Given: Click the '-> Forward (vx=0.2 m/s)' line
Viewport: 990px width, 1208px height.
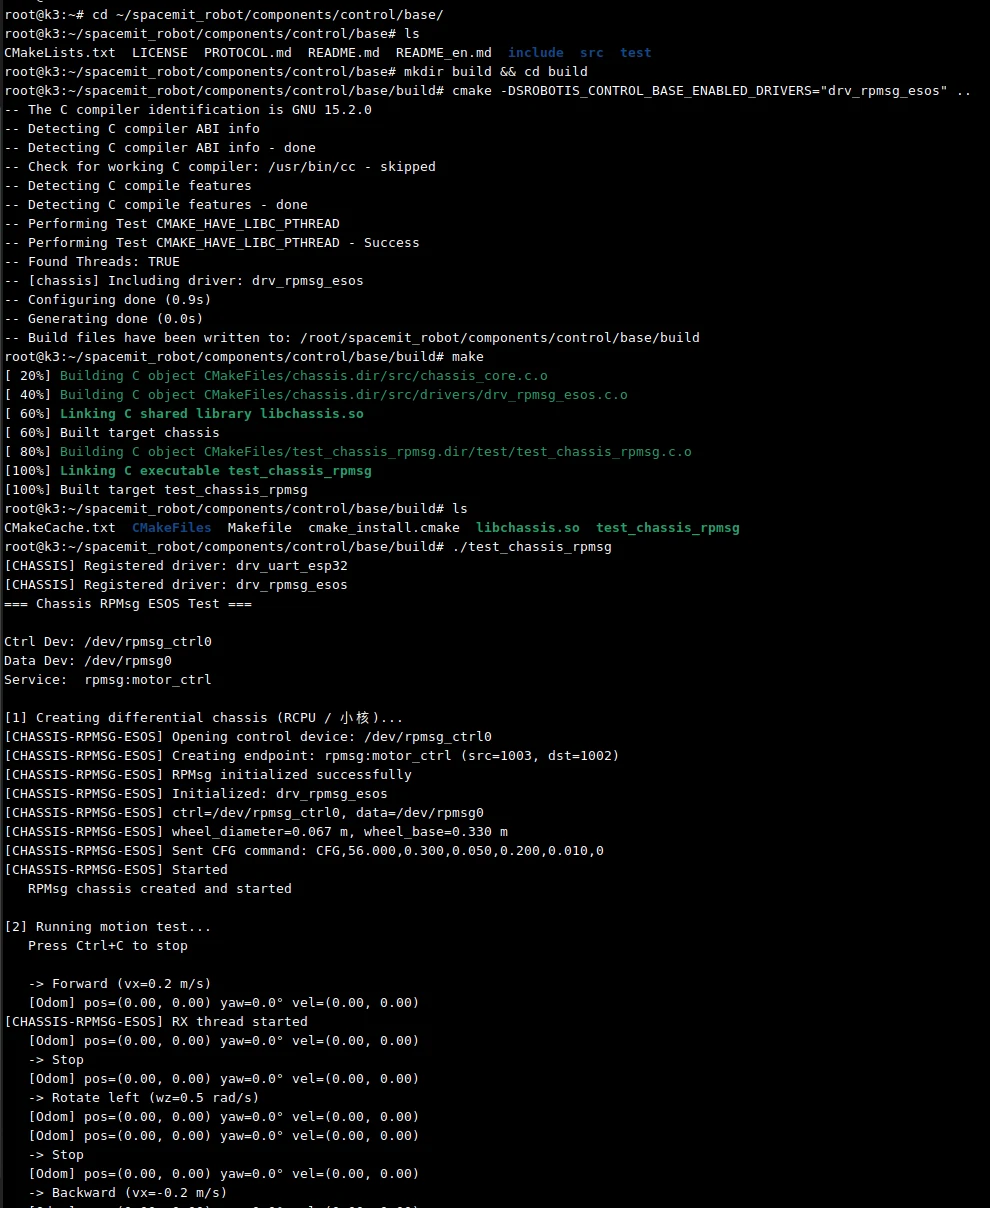Looking at the screenshot, I should click(x=119, y=983).
